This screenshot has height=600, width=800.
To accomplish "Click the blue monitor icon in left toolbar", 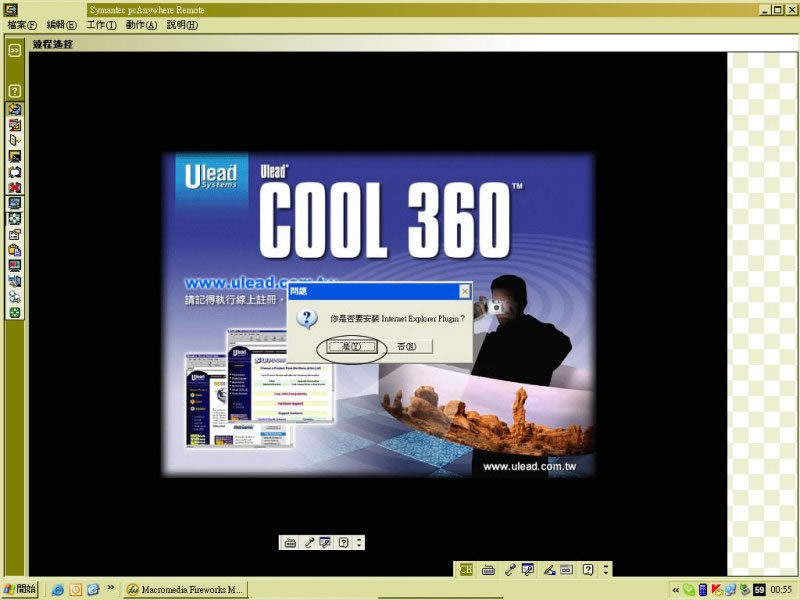I will tap(15, 203).
